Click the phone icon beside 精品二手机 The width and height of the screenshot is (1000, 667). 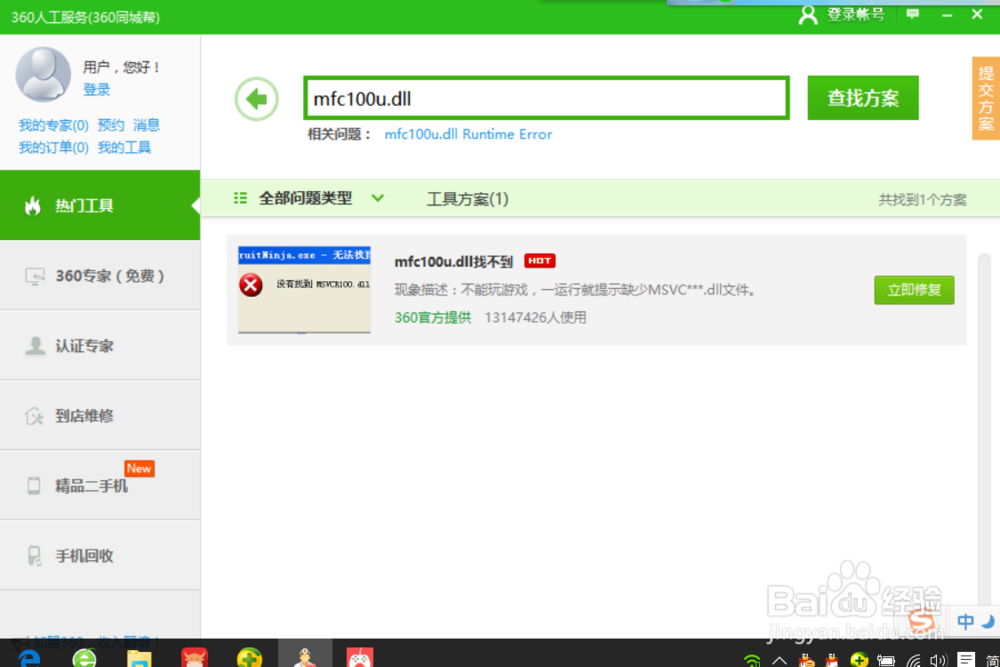pyautogui.click(x=34, y=486)
